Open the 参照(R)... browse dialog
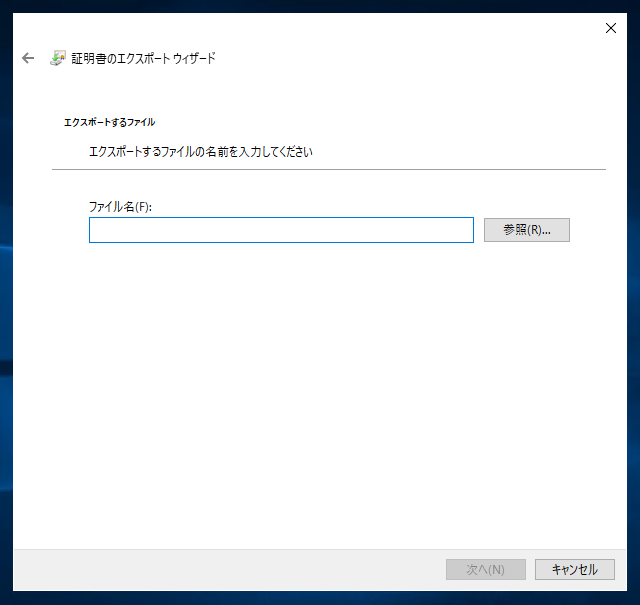 [527, 230]
